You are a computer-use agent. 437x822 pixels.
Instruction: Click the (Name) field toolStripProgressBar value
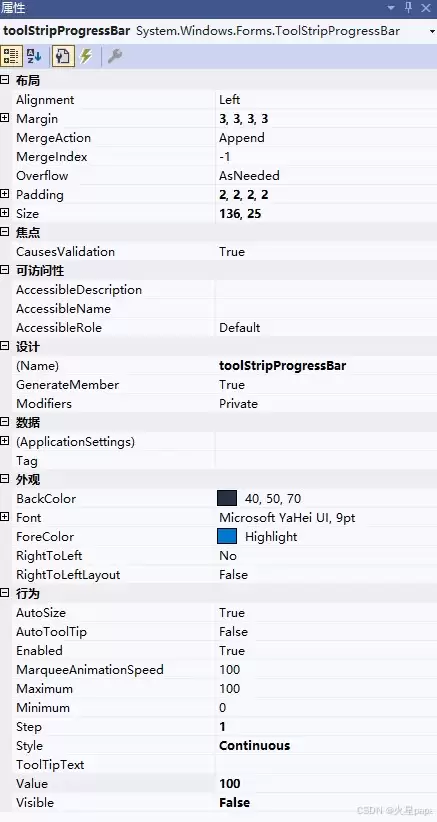[x=282, y=365]
